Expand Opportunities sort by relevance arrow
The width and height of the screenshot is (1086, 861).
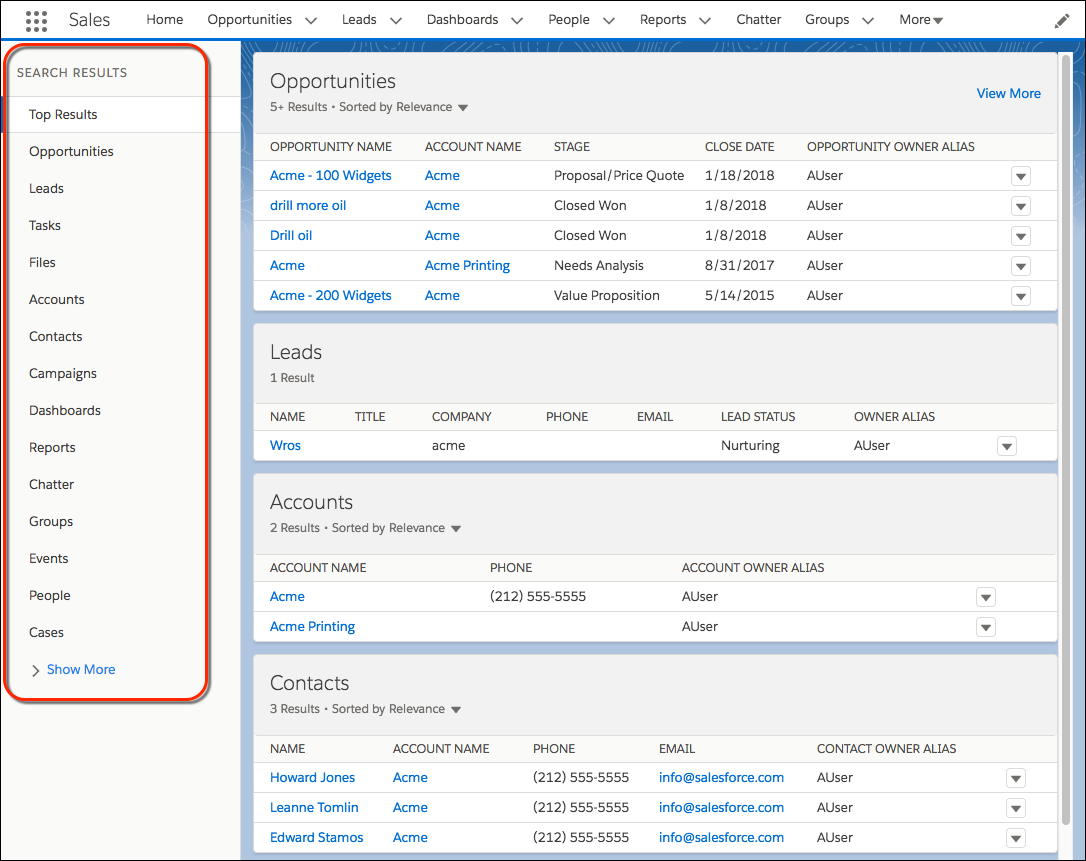(x=463, y=107)
